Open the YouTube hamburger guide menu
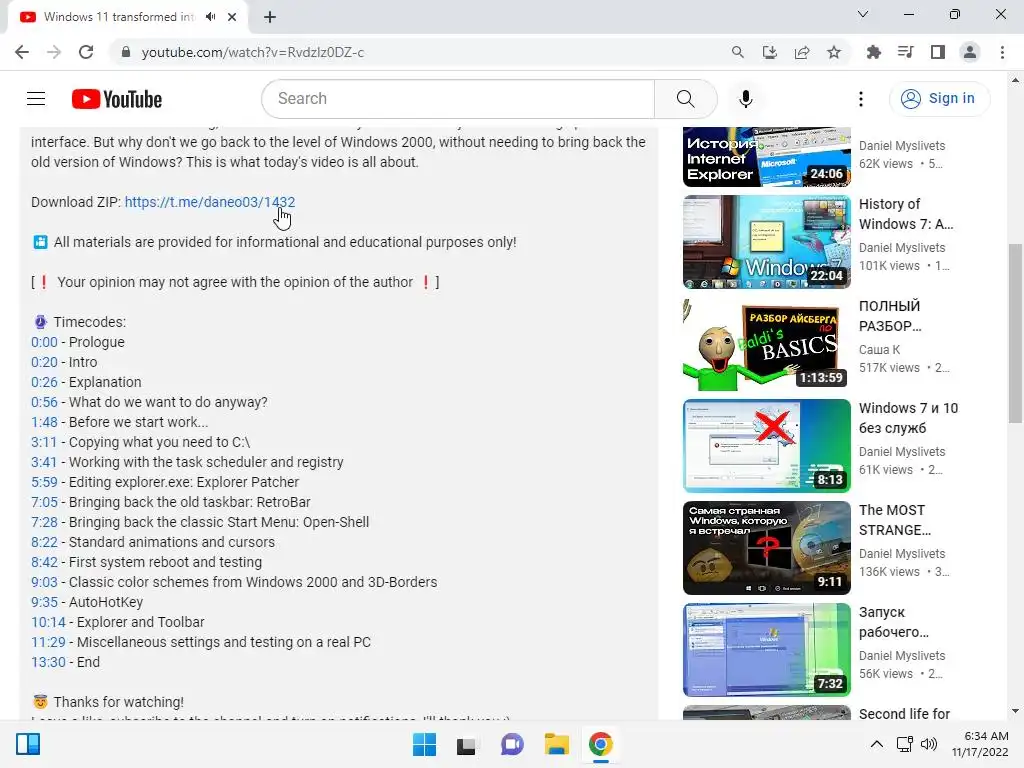 click(36, 99)
